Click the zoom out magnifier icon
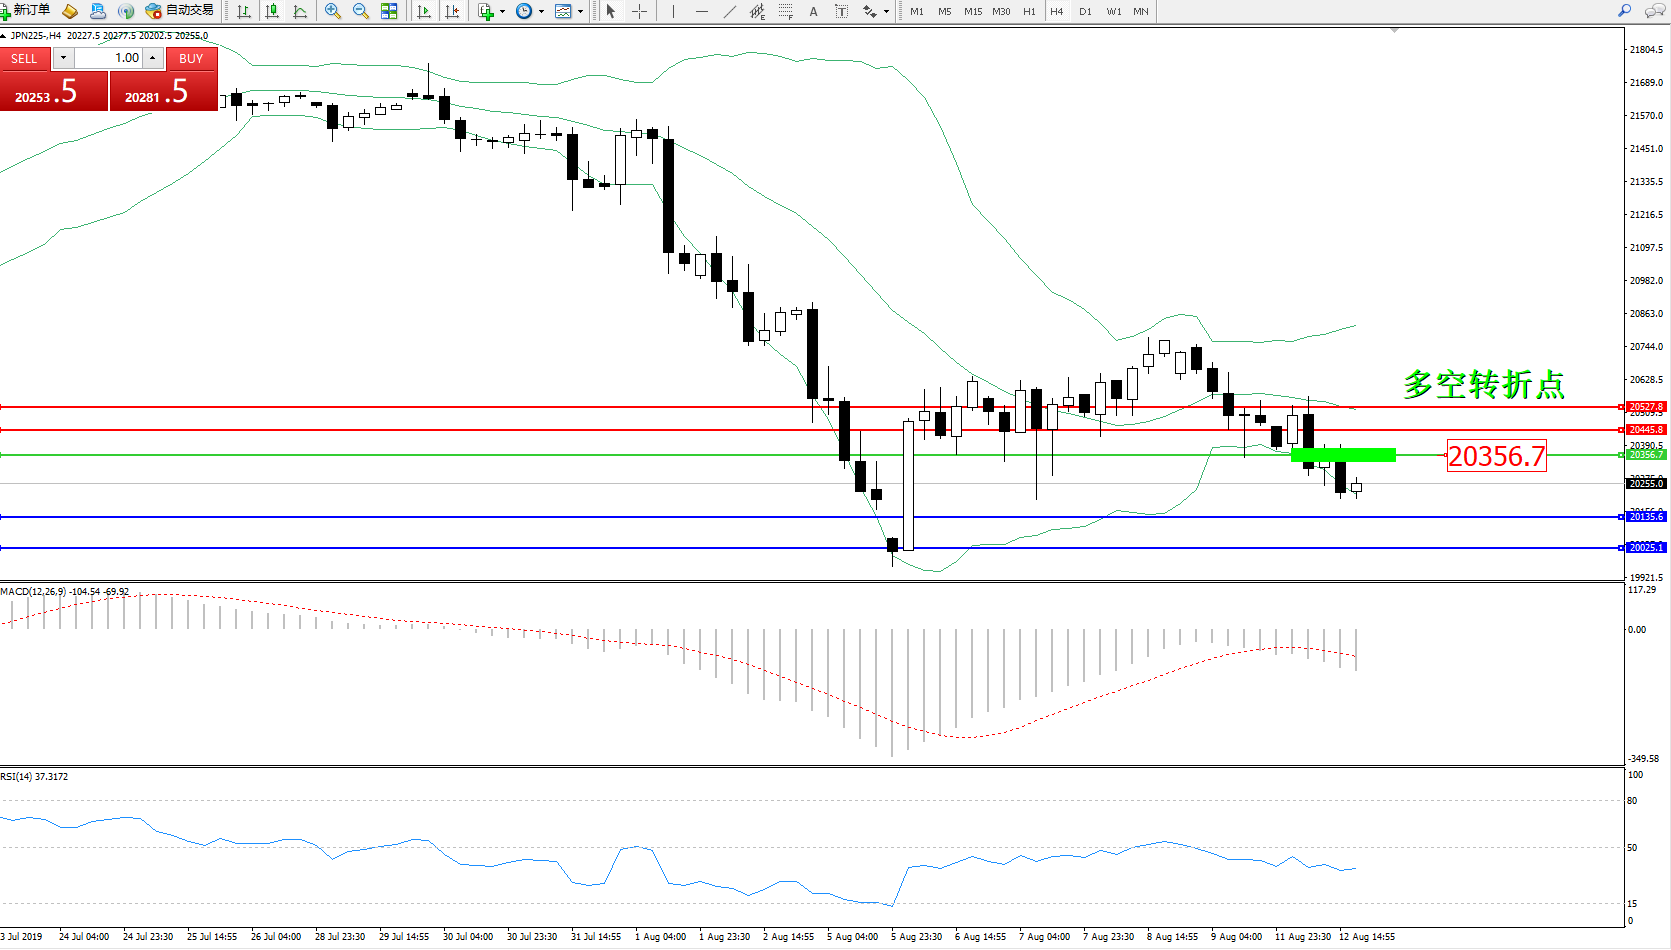The height and width of the screenshot is (950, 1671). [361, 11]
